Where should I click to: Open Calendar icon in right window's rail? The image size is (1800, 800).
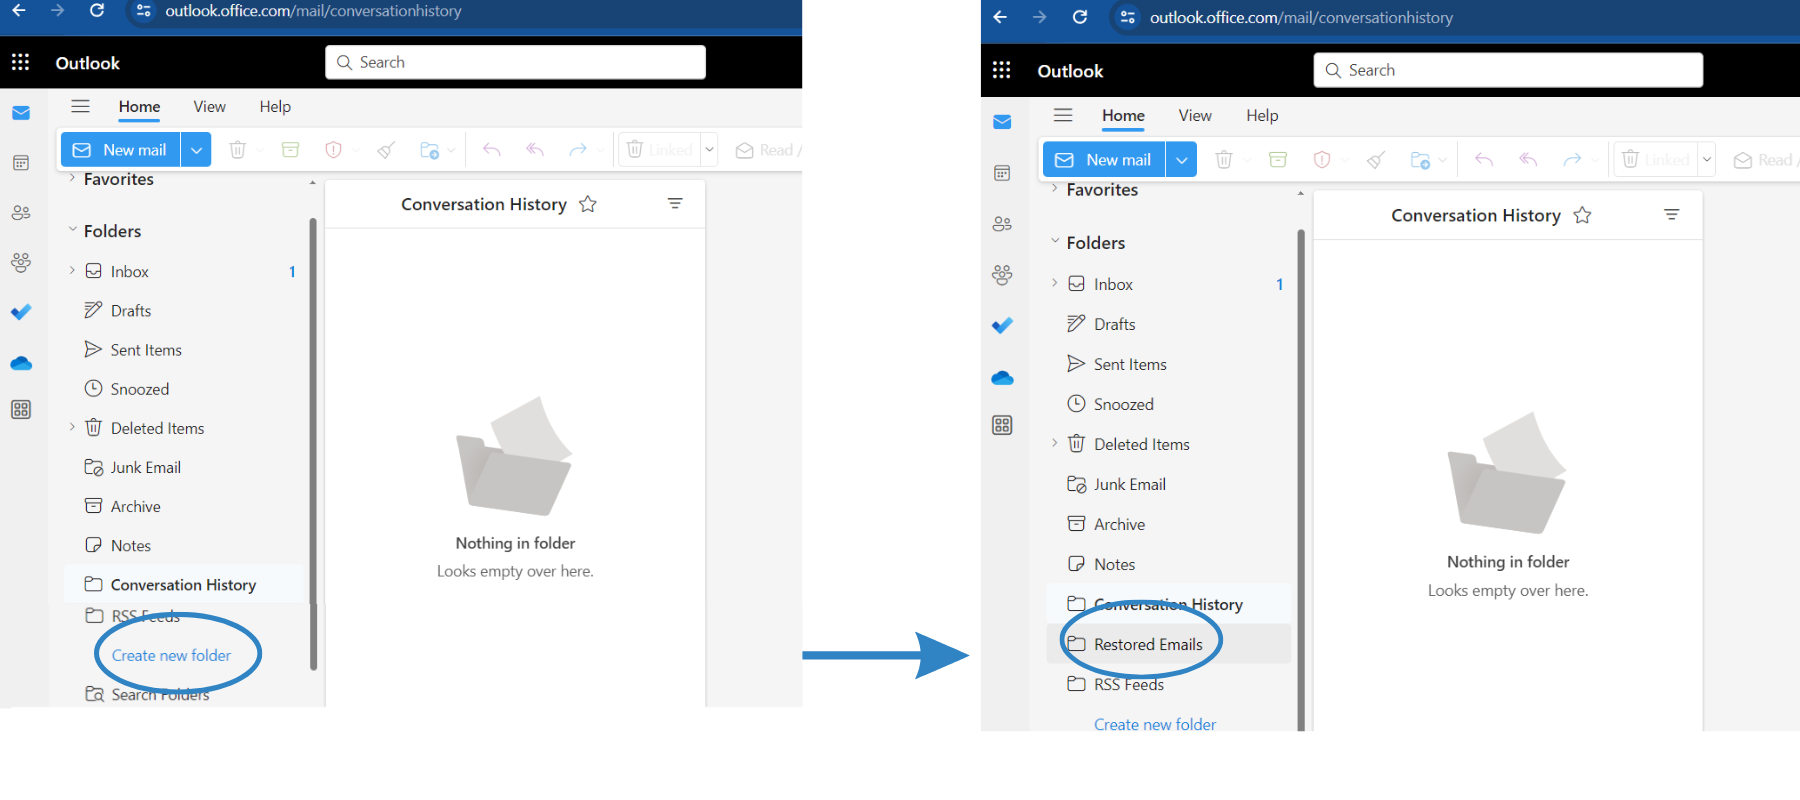pos(1002,173)
